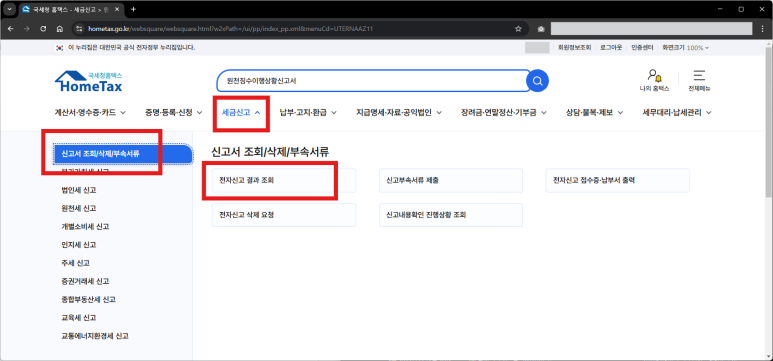This screenshot has height=361, width=773.
Task: Expand 계산서·영수증·카드 menu
Action: tap(90, 112)
